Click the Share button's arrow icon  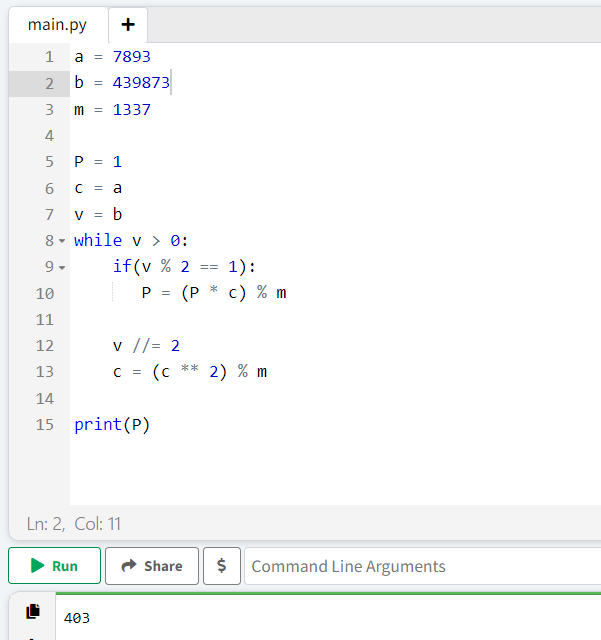(129, 565)
